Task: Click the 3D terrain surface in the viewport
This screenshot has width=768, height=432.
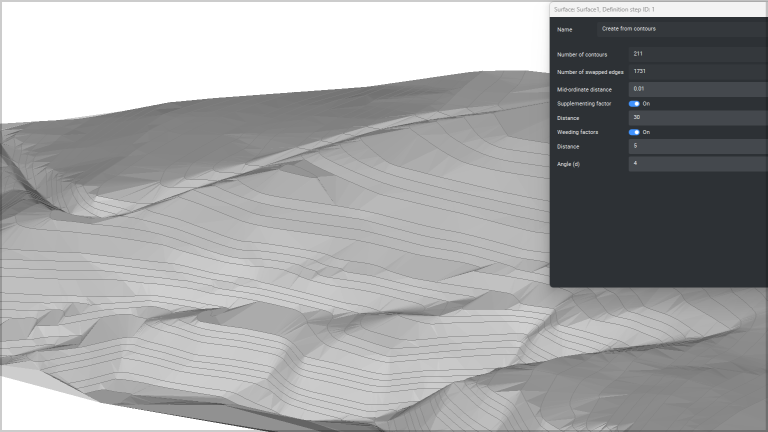Action: [x=274, y=255]
